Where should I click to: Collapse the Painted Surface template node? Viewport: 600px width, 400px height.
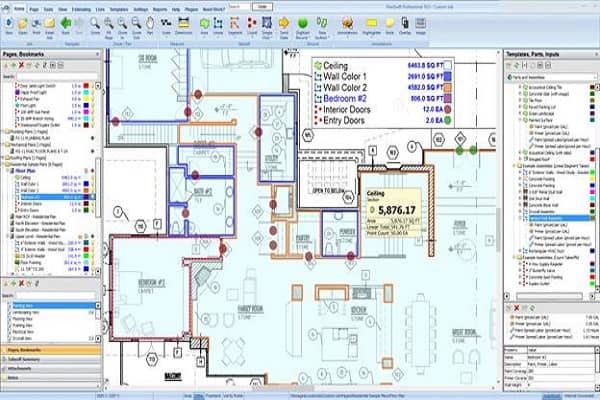[520, 120]
